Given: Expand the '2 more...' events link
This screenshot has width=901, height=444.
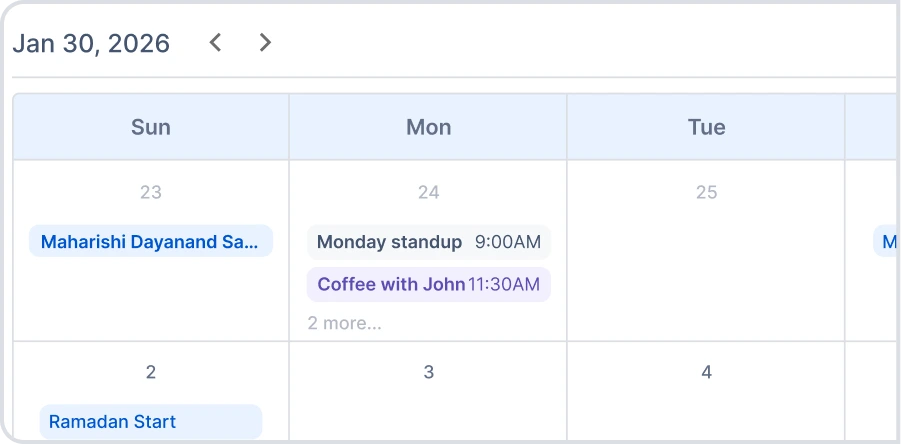Looking at the screenshot, I should coord(344,323).
